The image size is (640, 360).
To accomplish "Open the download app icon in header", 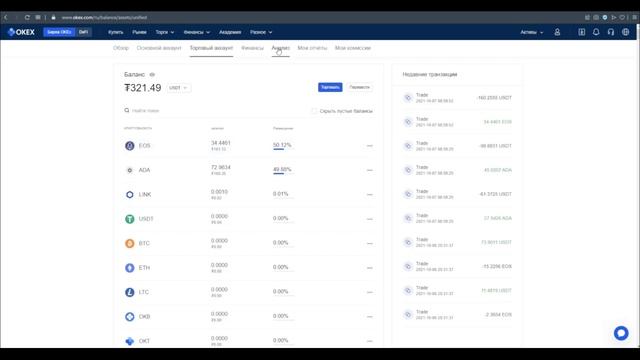I will point(582,32).
